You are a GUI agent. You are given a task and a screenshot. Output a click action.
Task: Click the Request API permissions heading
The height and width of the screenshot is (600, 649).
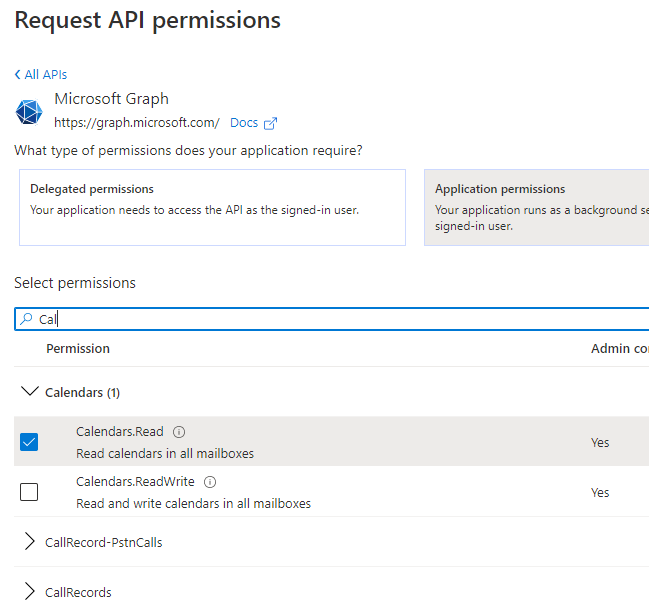tap(148, 21)
